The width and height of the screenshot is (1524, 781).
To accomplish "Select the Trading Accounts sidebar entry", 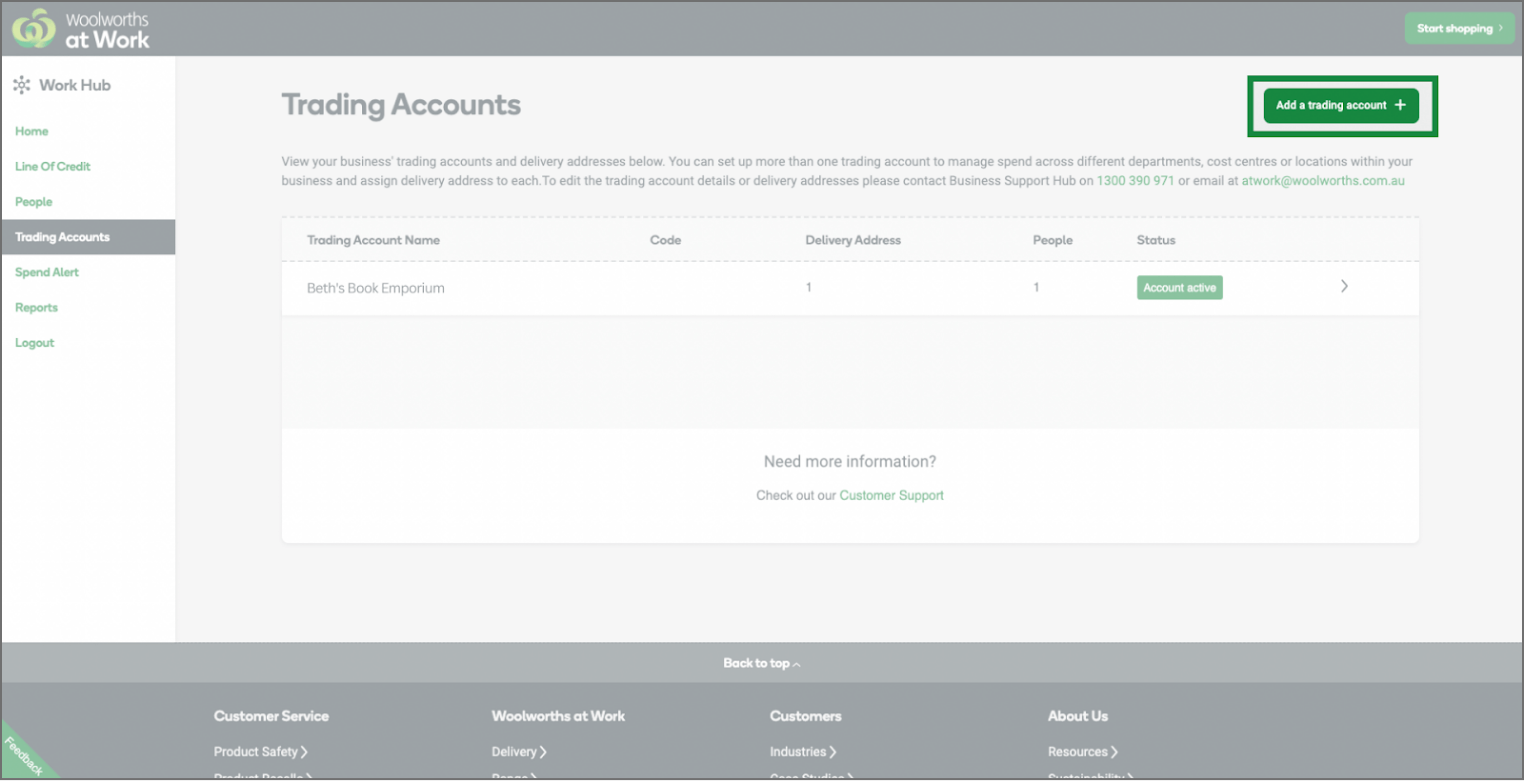I will 60,237.
